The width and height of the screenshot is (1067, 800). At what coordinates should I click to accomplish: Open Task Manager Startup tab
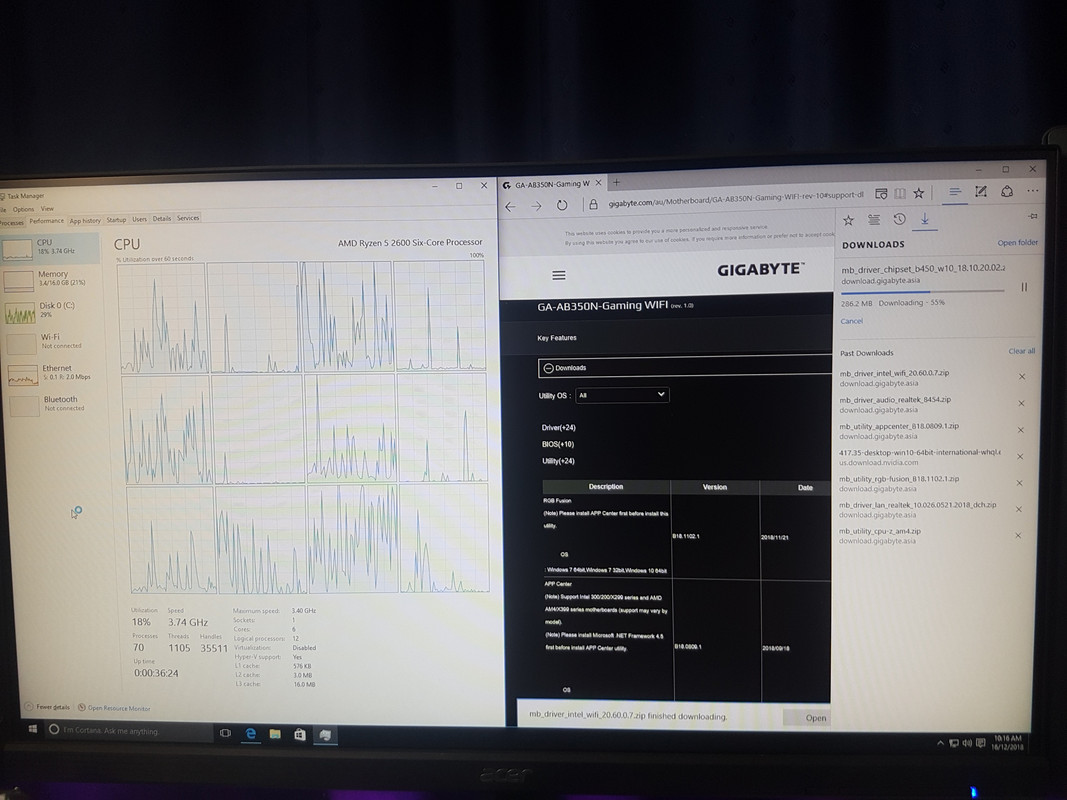click(x=116, y=220)
